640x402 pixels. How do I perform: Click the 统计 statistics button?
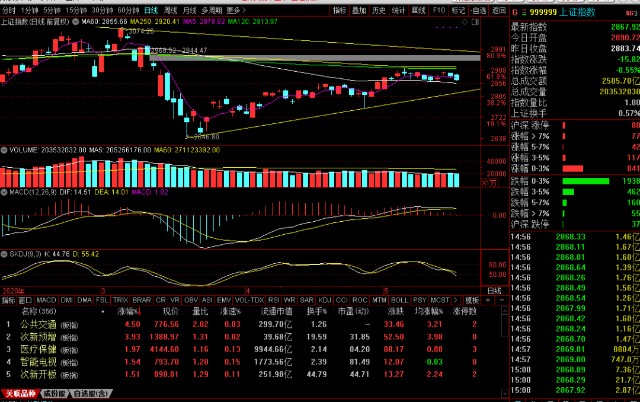click(399, 10)
